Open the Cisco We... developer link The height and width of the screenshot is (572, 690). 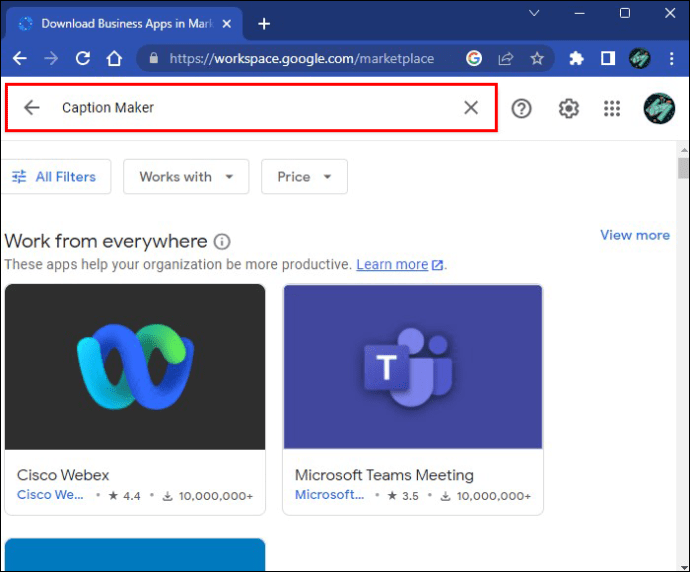tap(50, 495)
